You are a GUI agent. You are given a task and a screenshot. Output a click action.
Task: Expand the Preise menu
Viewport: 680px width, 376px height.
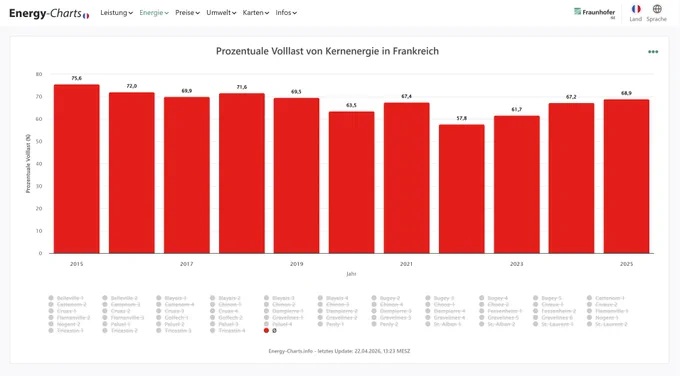coord(187,13)
